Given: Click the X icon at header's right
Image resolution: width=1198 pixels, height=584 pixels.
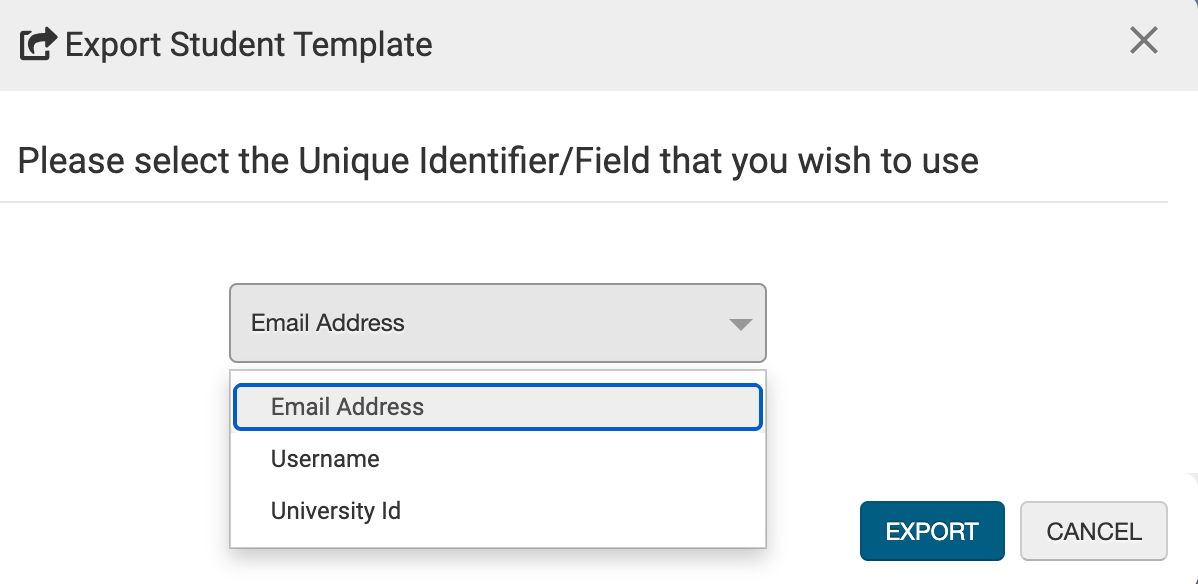Looking at the screenshot, I should pos(1143,41).
